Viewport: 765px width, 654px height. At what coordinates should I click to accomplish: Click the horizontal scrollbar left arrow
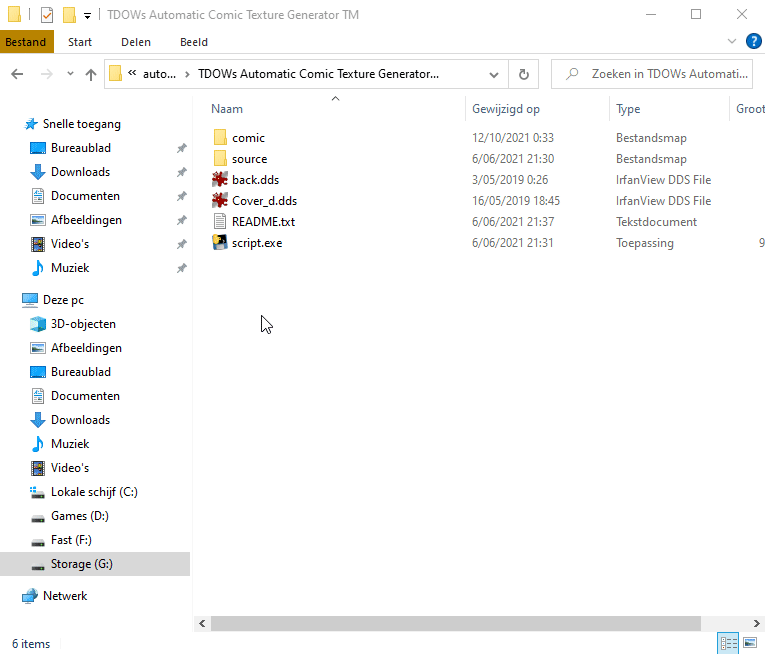(202, 623)
